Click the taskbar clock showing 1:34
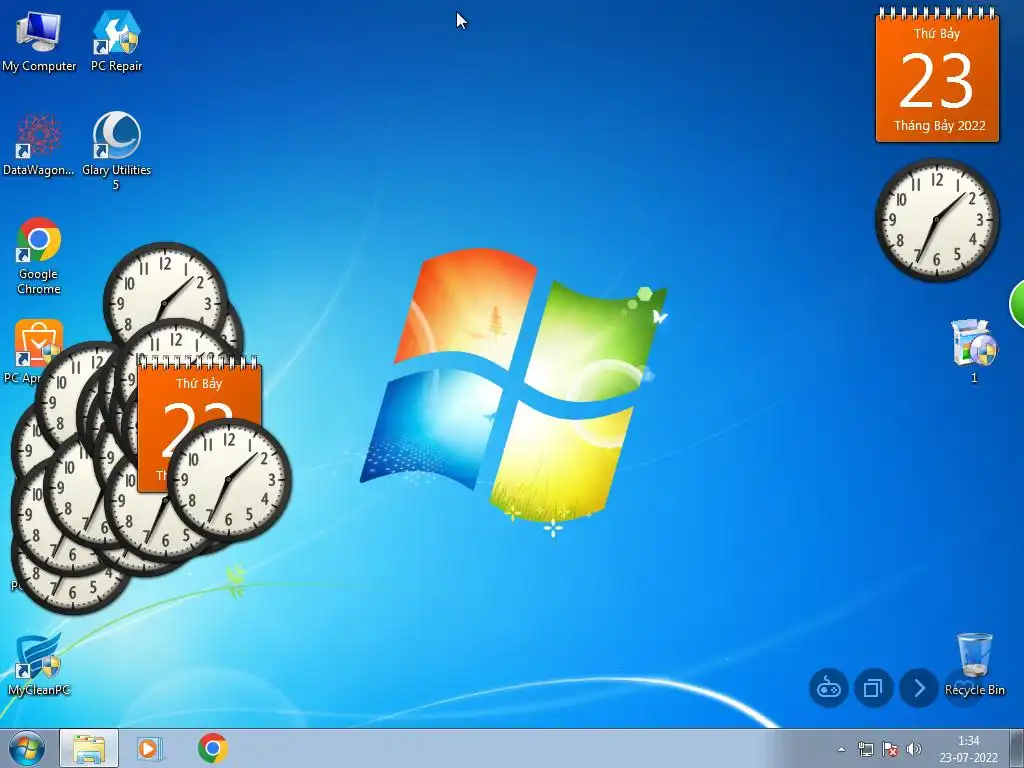1024x768 pixels. click(968, 749)
